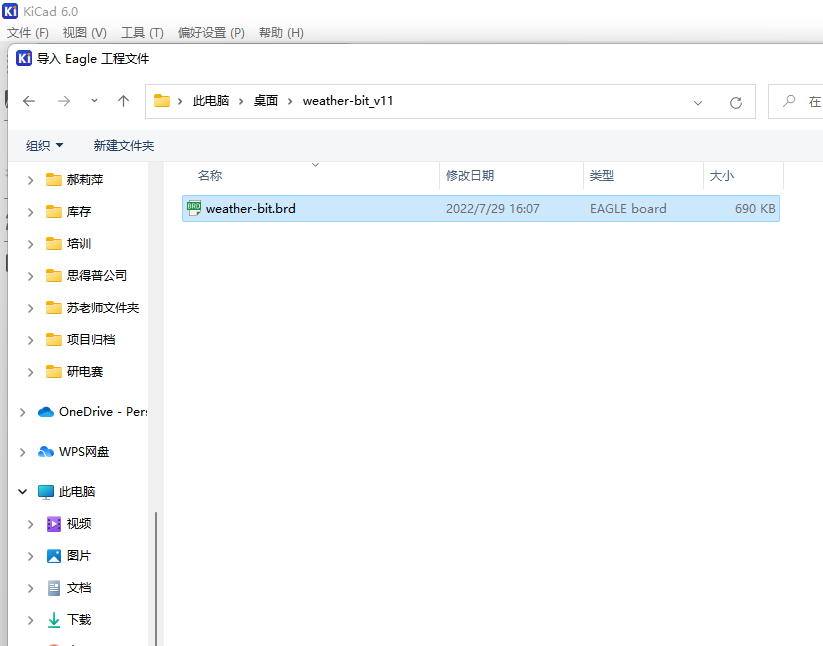Open the address bar history dropdown
This screenshot has width=823, height=646.
point(698,102)
